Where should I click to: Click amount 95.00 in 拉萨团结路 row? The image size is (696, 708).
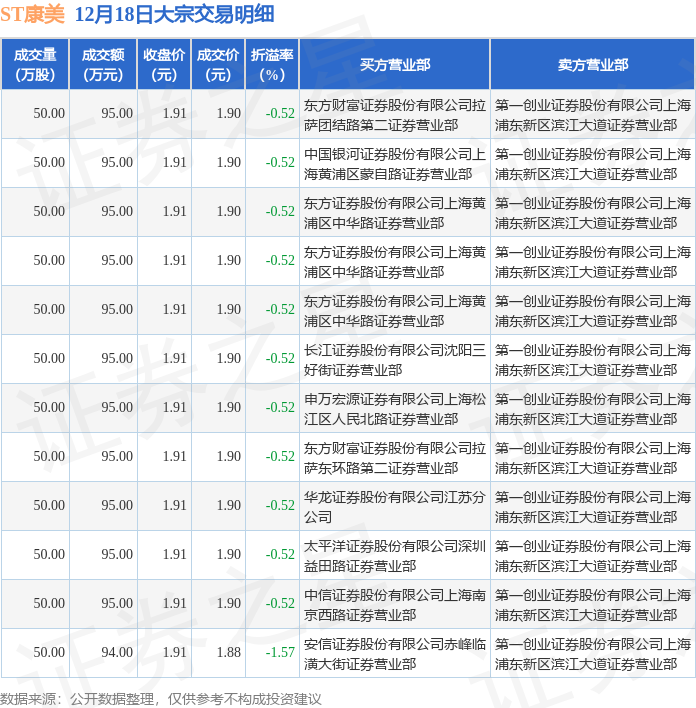click(x=117, y=113)
